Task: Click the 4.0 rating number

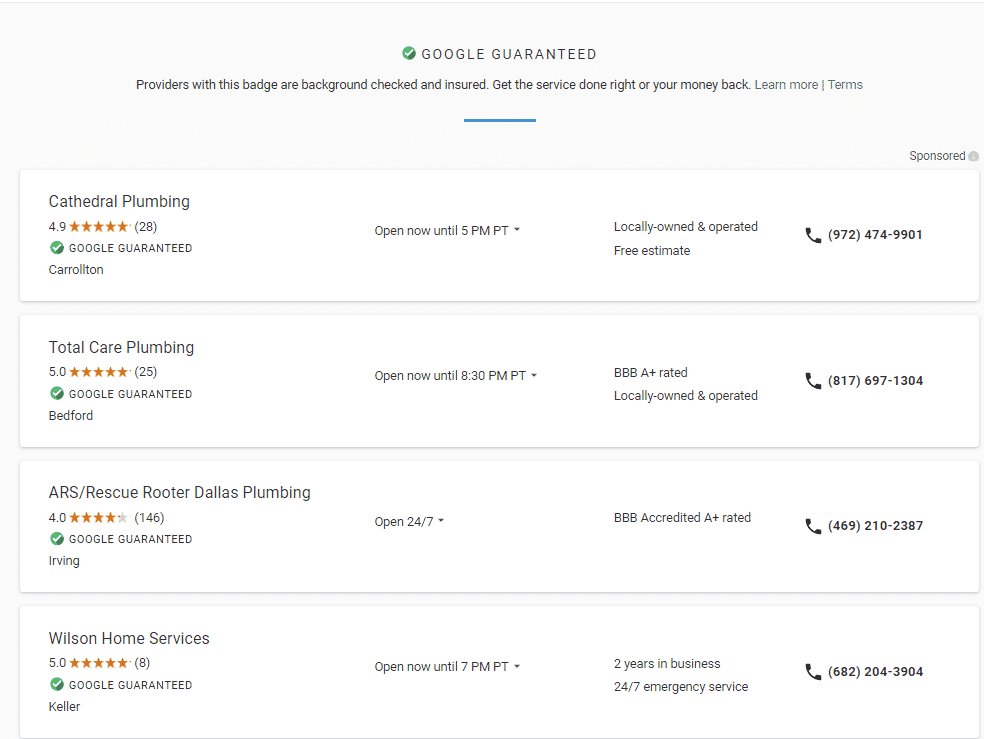Action: click(x=57, y=518)
